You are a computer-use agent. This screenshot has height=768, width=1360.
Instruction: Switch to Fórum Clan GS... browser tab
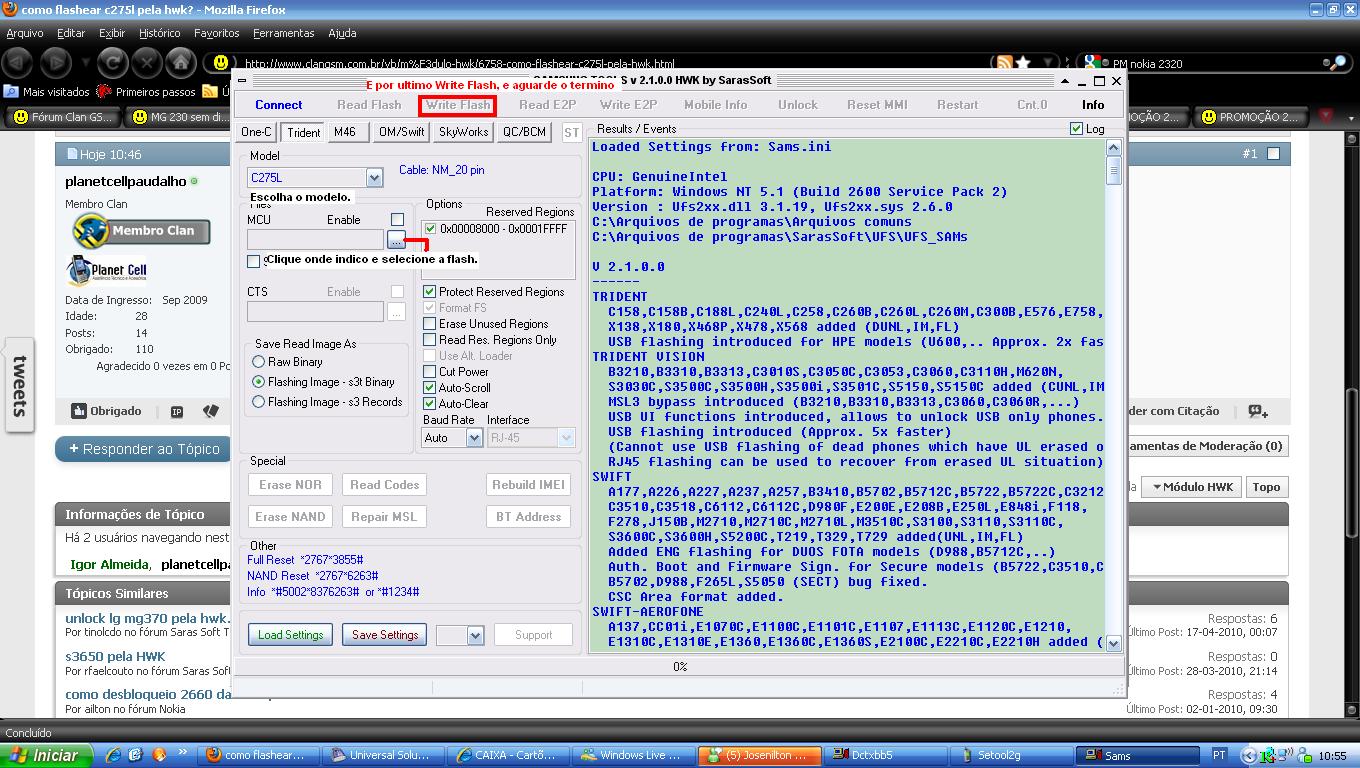[64, 117]
